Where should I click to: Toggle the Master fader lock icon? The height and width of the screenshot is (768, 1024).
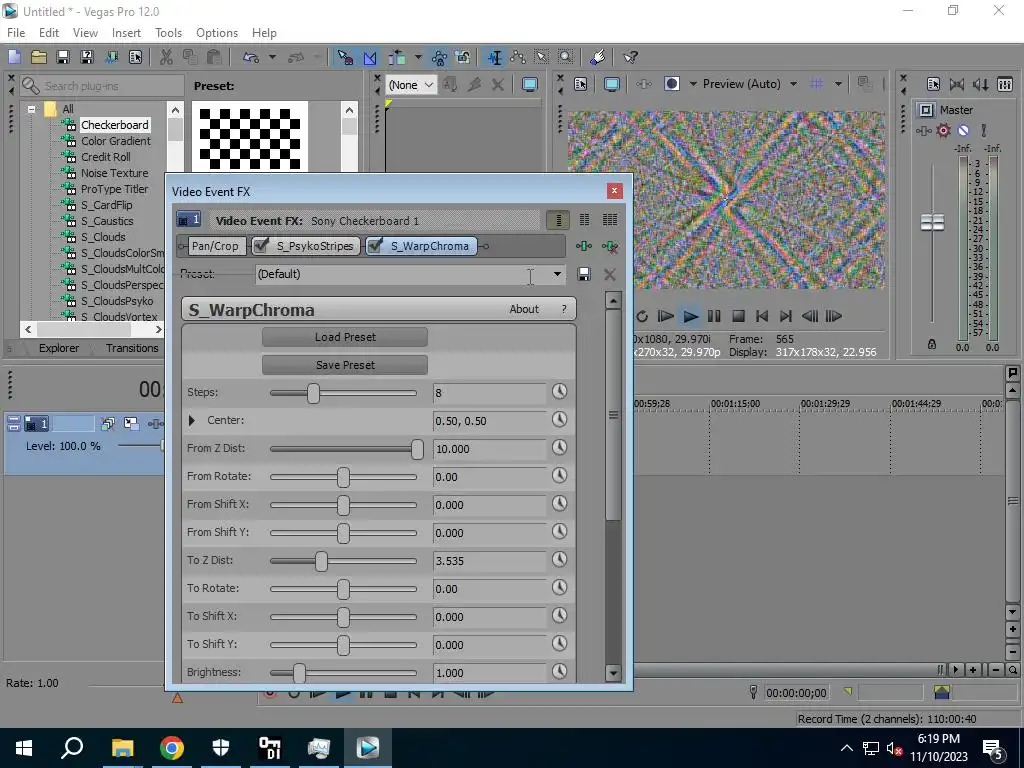coord(932,344)
